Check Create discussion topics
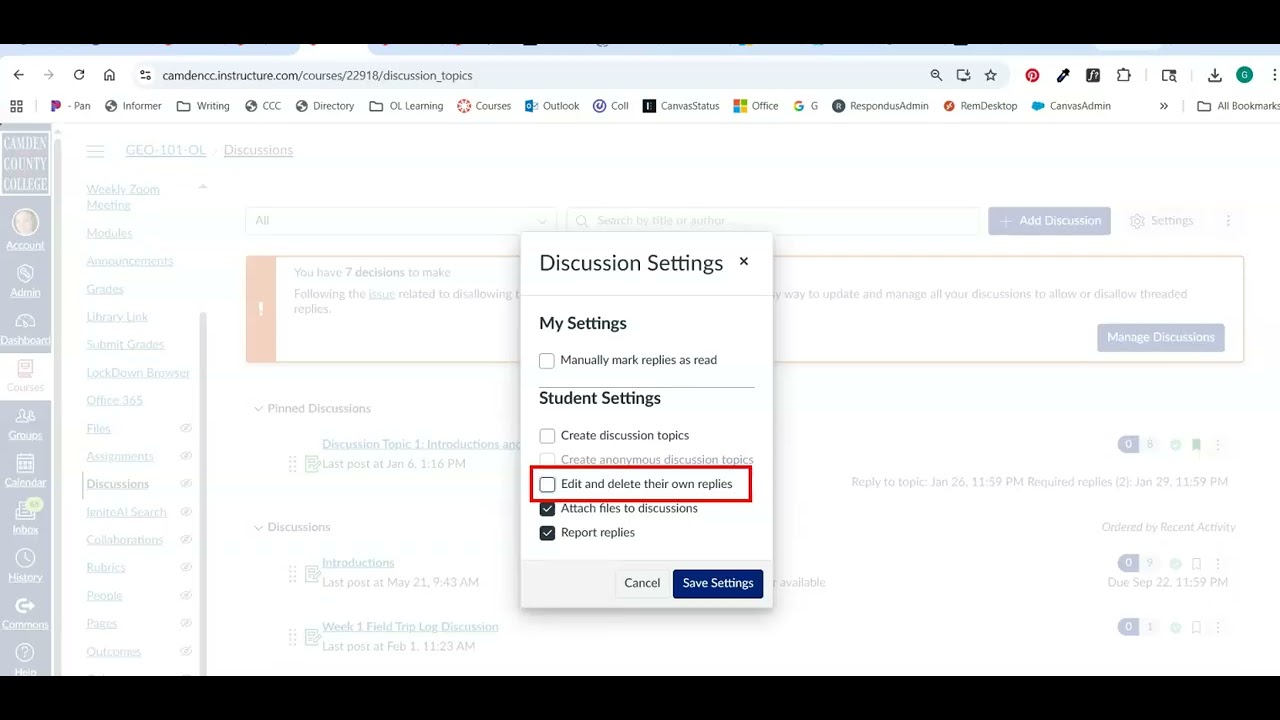Viewport: 1280px width, 720px height. (547, 436)
